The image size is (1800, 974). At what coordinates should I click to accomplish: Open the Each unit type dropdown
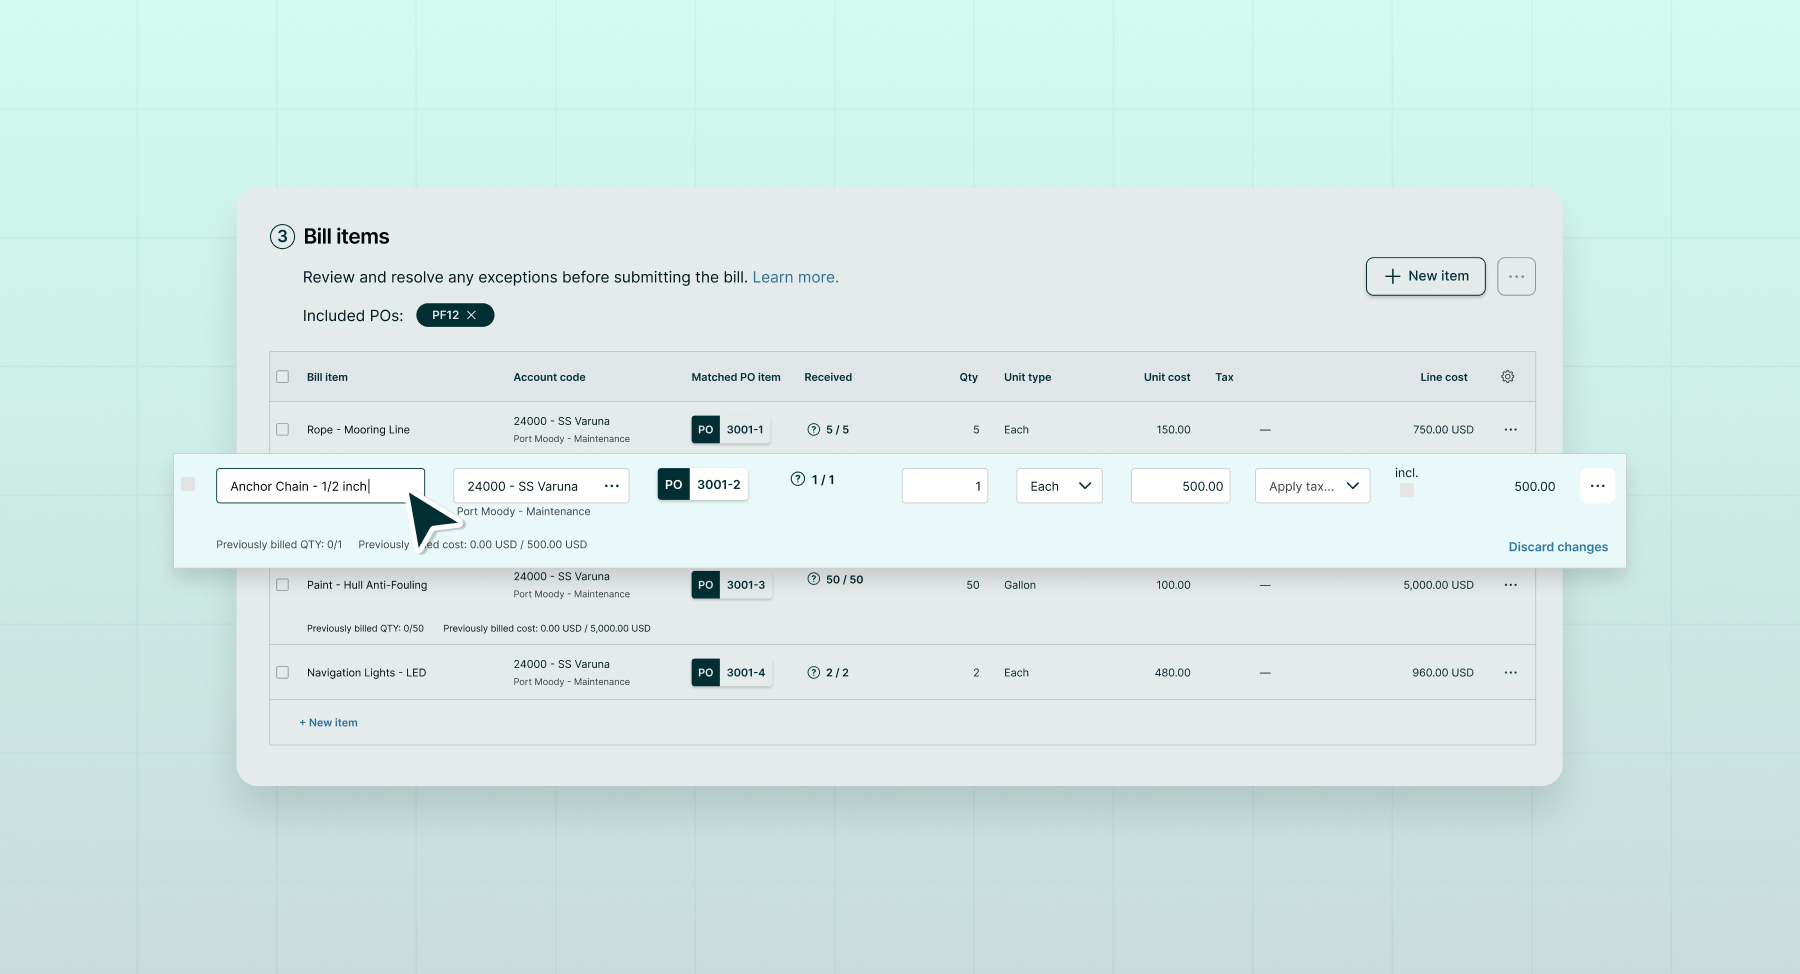(x=1058, y=486)
